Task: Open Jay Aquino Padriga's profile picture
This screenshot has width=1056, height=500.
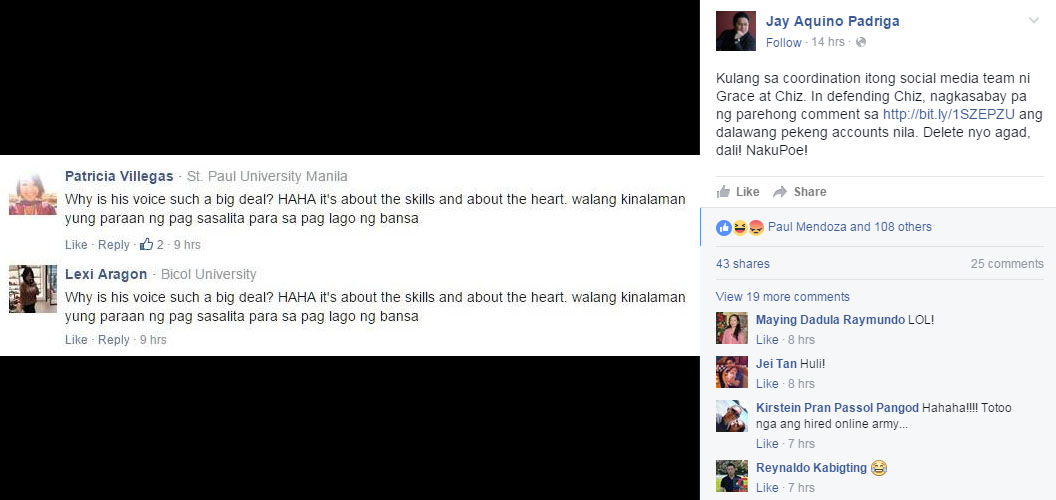Action: click(x=735, y=31)
